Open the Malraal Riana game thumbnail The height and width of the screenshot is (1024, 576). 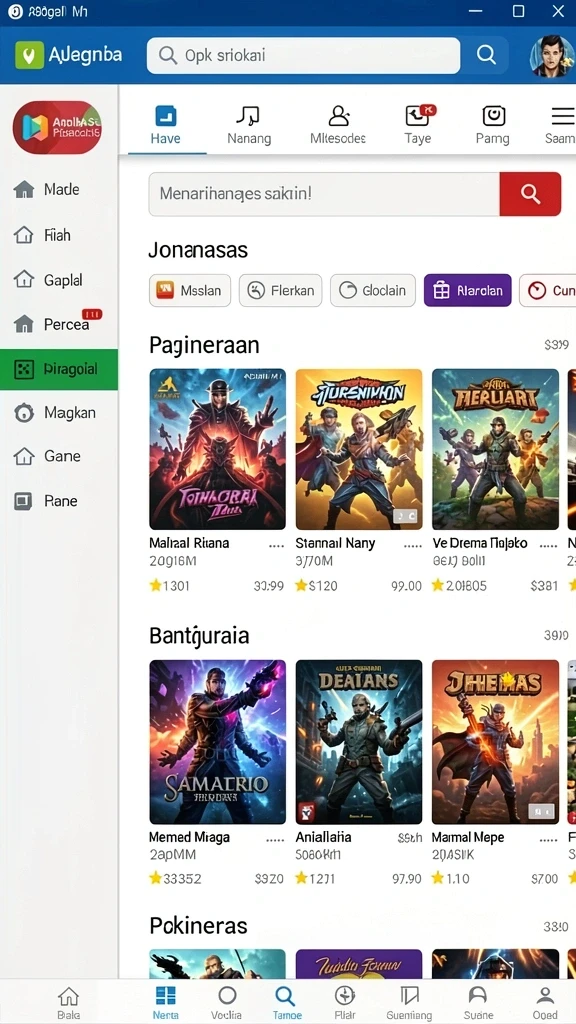tap(217, 449)
